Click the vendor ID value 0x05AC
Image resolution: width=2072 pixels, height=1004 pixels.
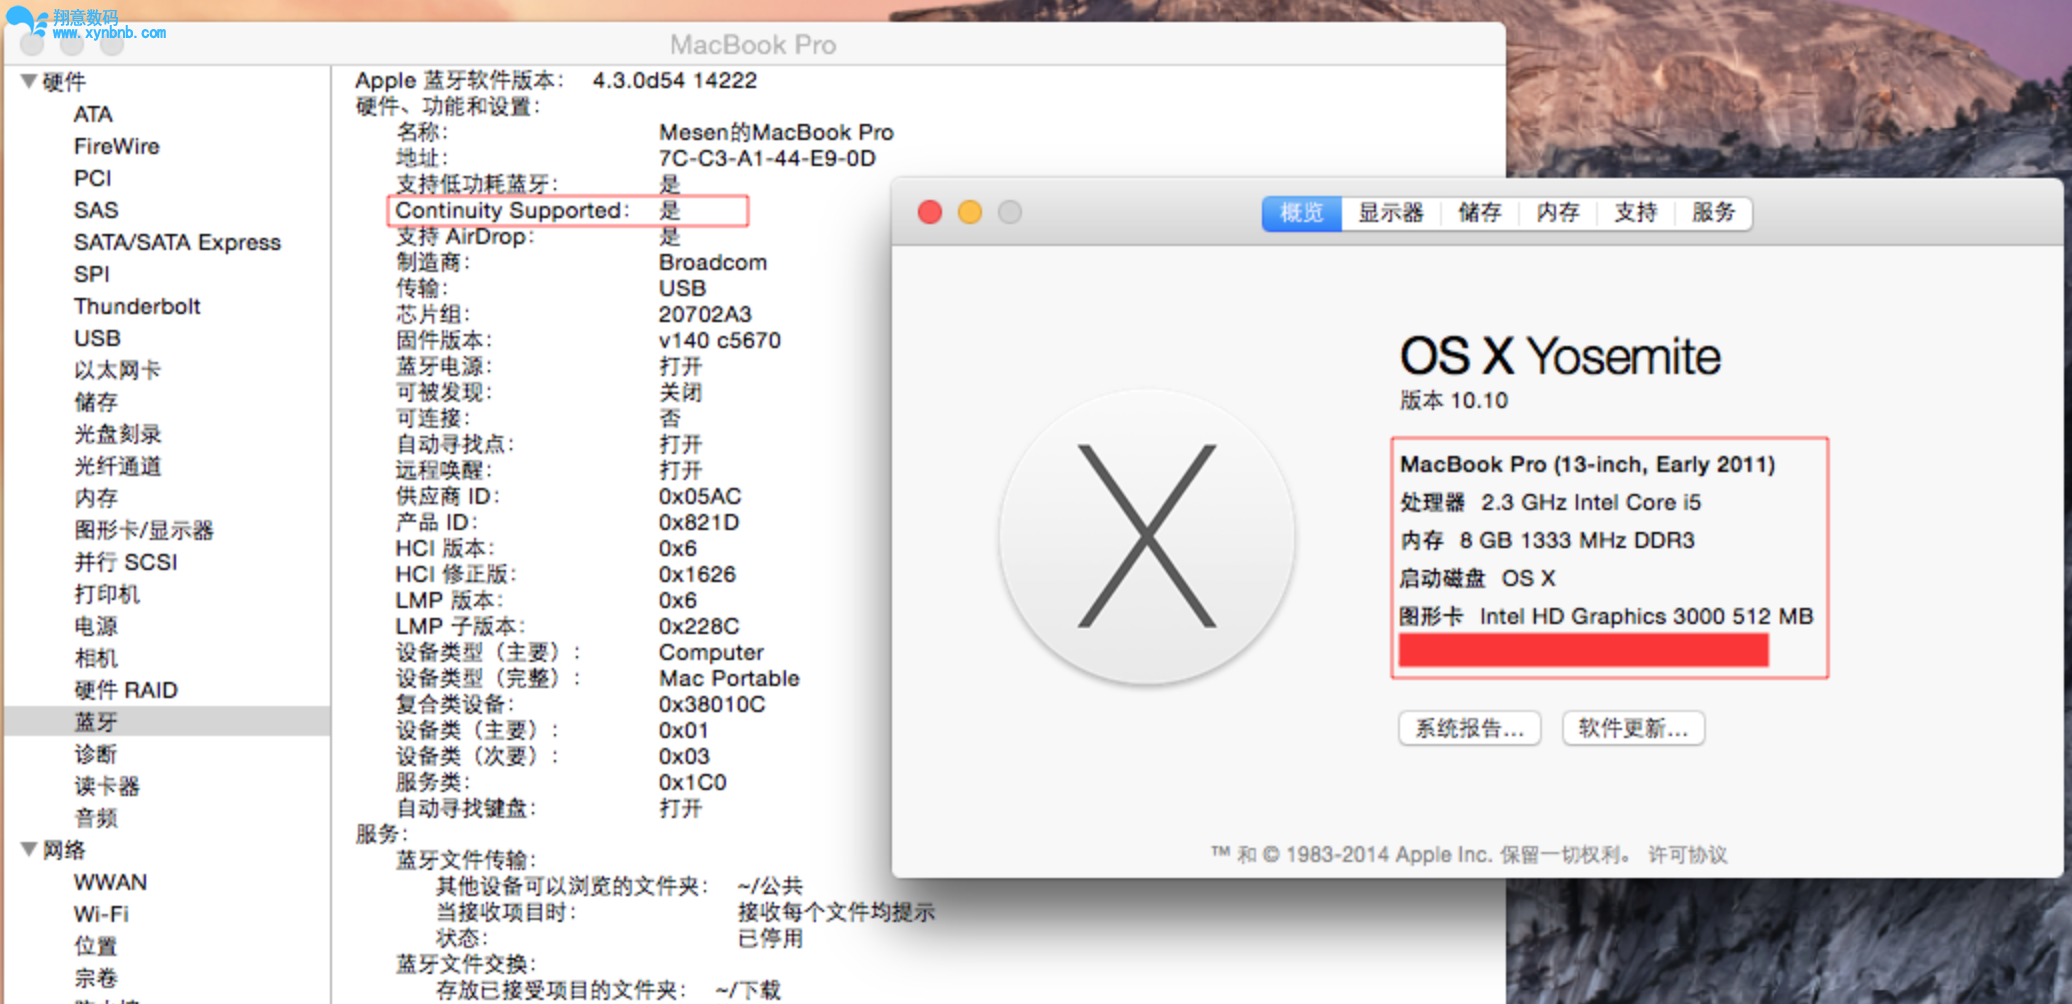(700, 497)
